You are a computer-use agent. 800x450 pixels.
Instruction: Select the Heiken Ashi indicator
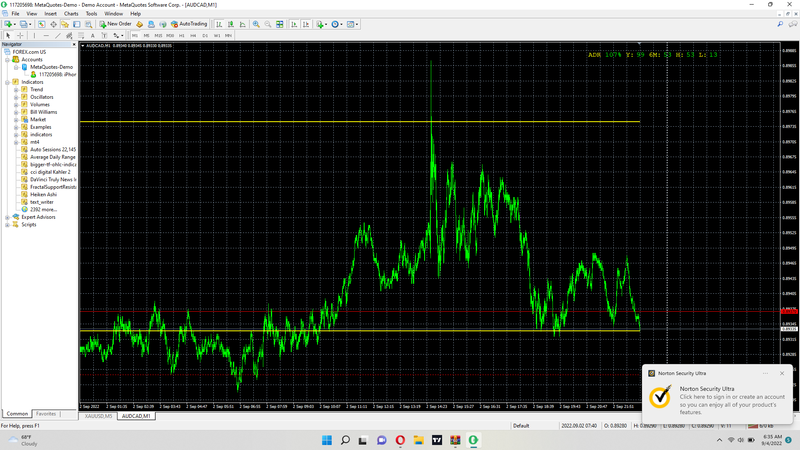point(43,194)
